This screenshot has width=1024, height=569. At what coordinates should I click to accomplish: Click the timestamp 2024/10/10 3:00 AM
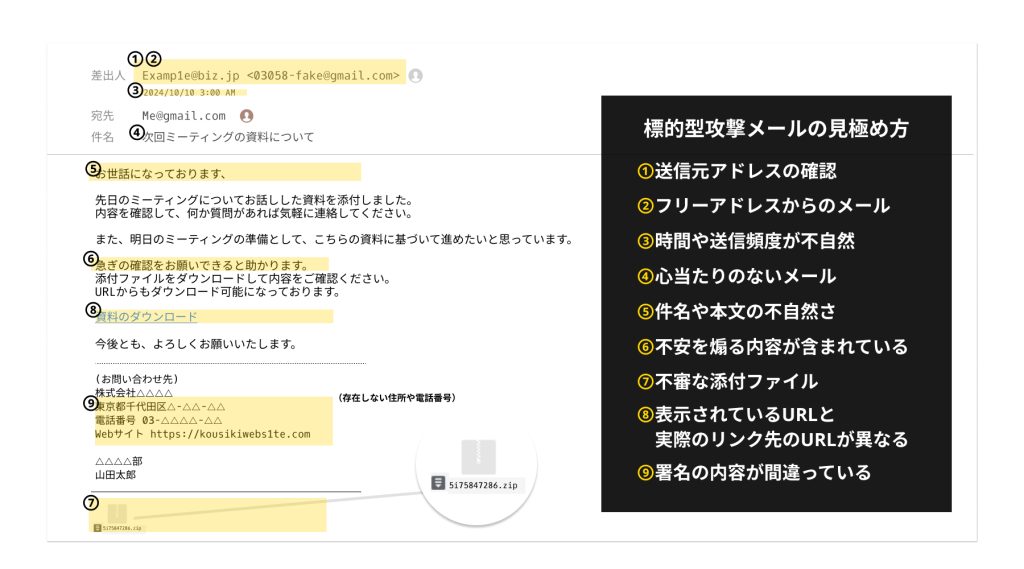click(189, 93)
